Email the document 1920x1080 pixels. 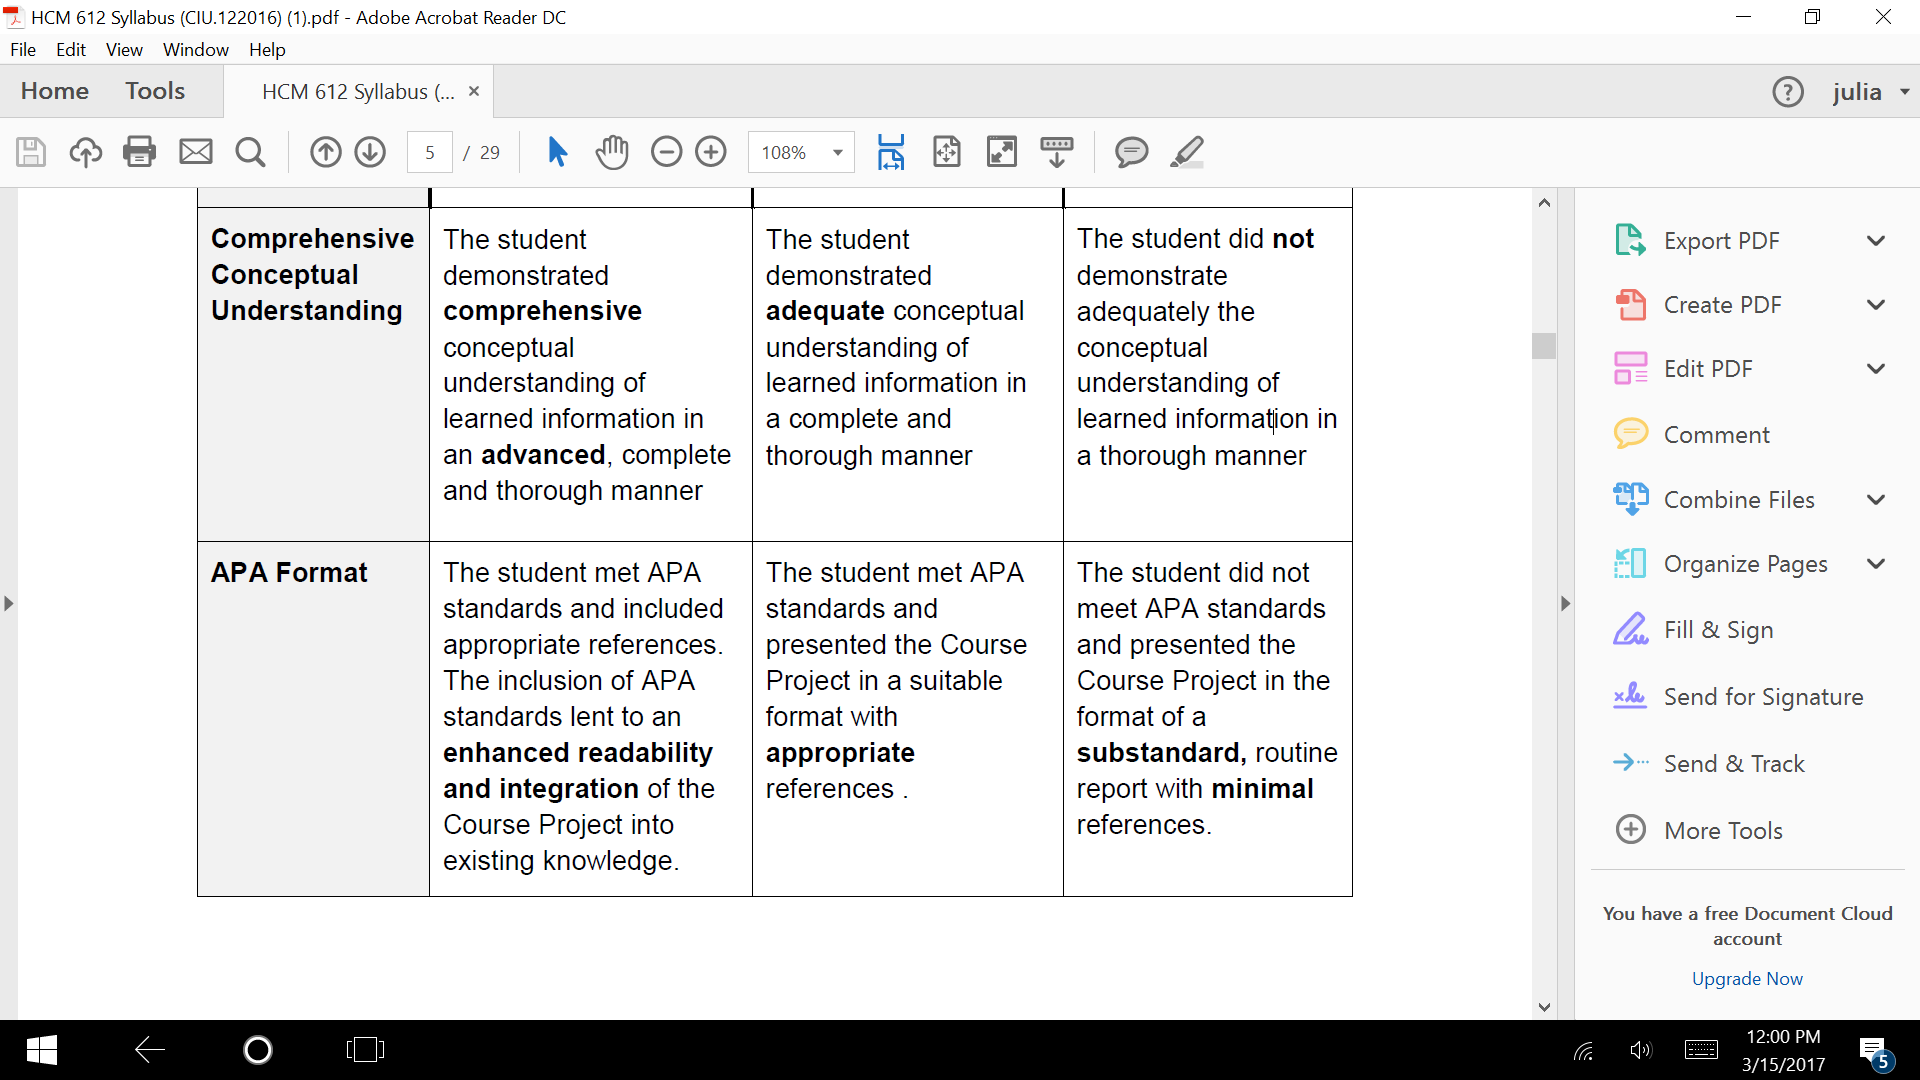195,152
